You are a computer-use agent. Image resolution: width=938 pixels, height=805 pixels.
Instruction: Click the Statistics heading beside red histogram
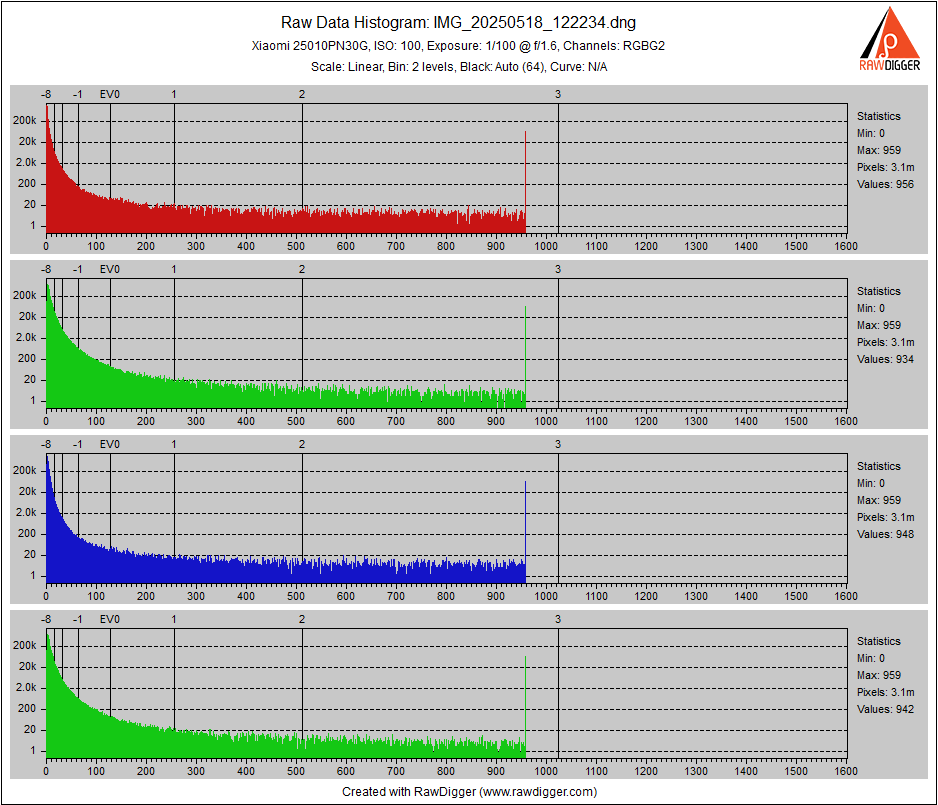coord(879,116)
